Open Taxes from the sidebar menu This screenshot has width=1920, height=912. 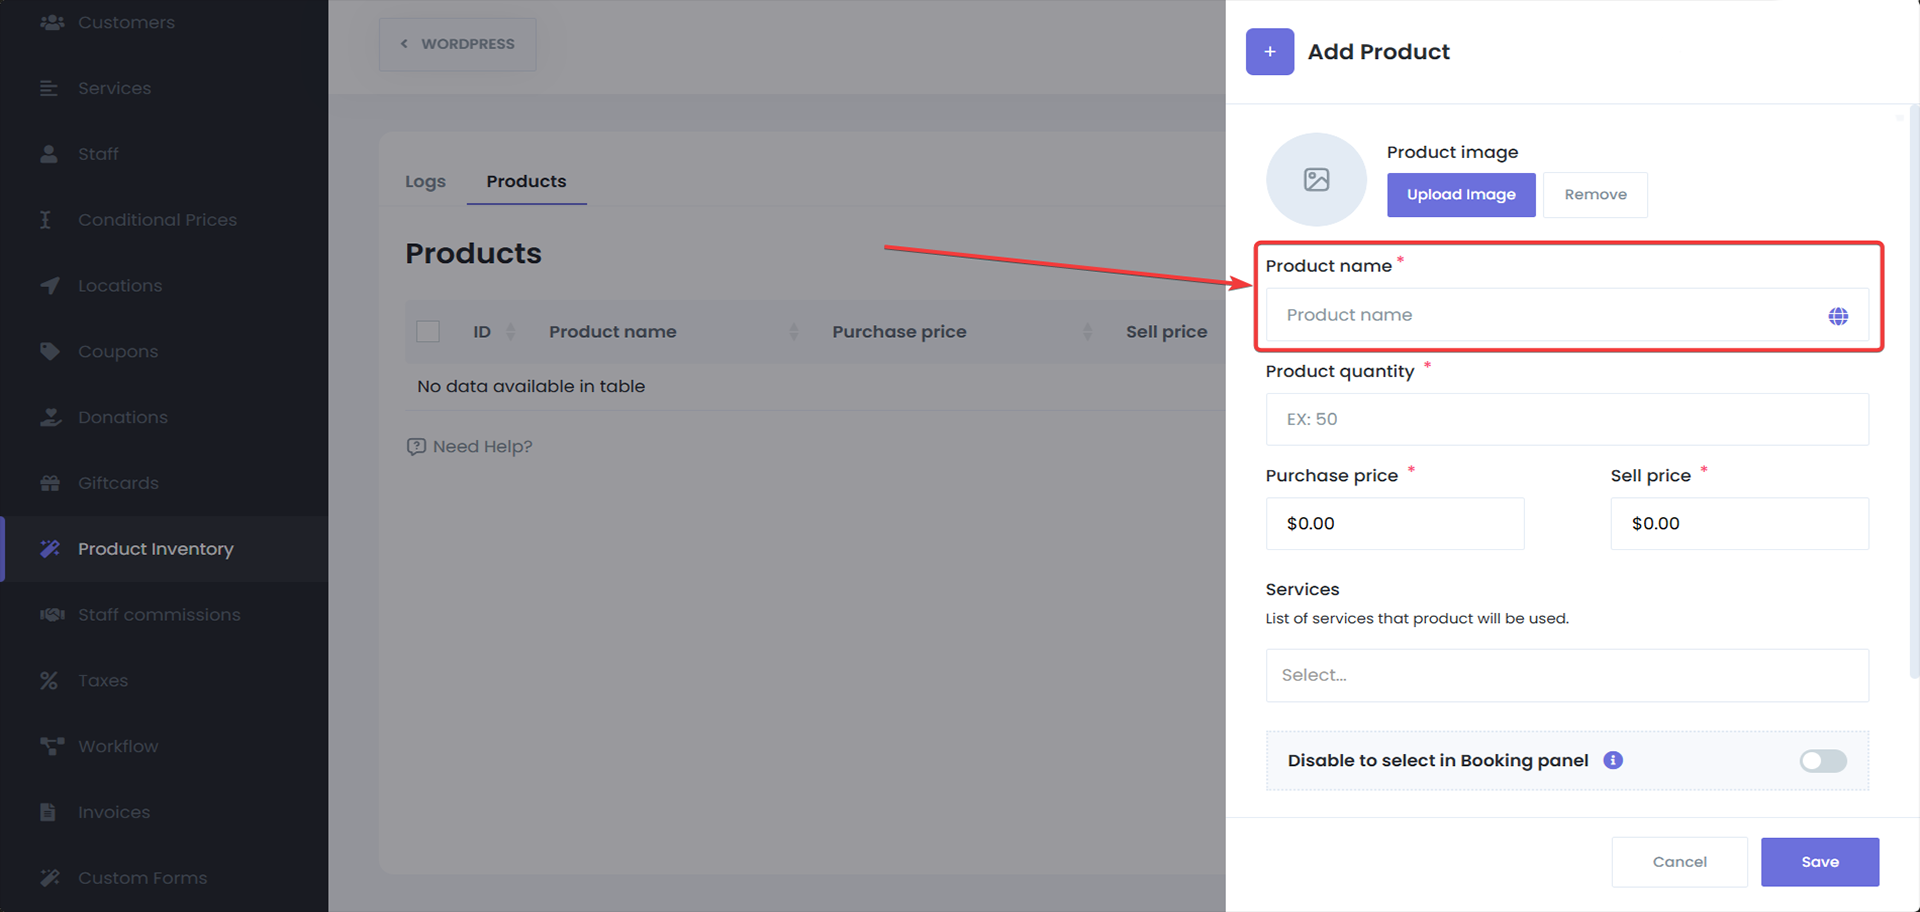[103, 681]
